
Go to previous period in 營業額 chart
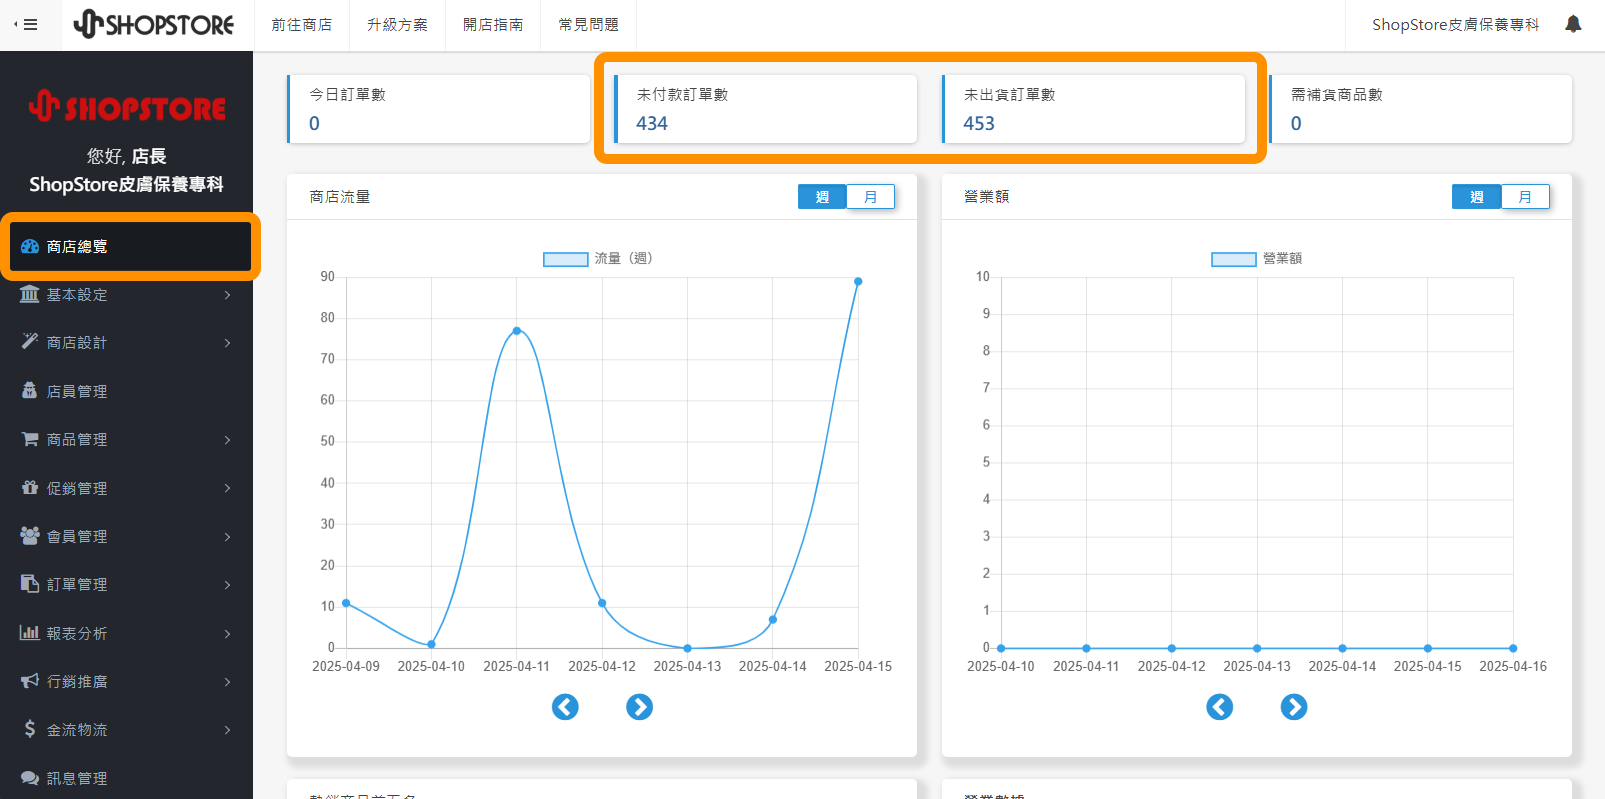[1219, 707]
